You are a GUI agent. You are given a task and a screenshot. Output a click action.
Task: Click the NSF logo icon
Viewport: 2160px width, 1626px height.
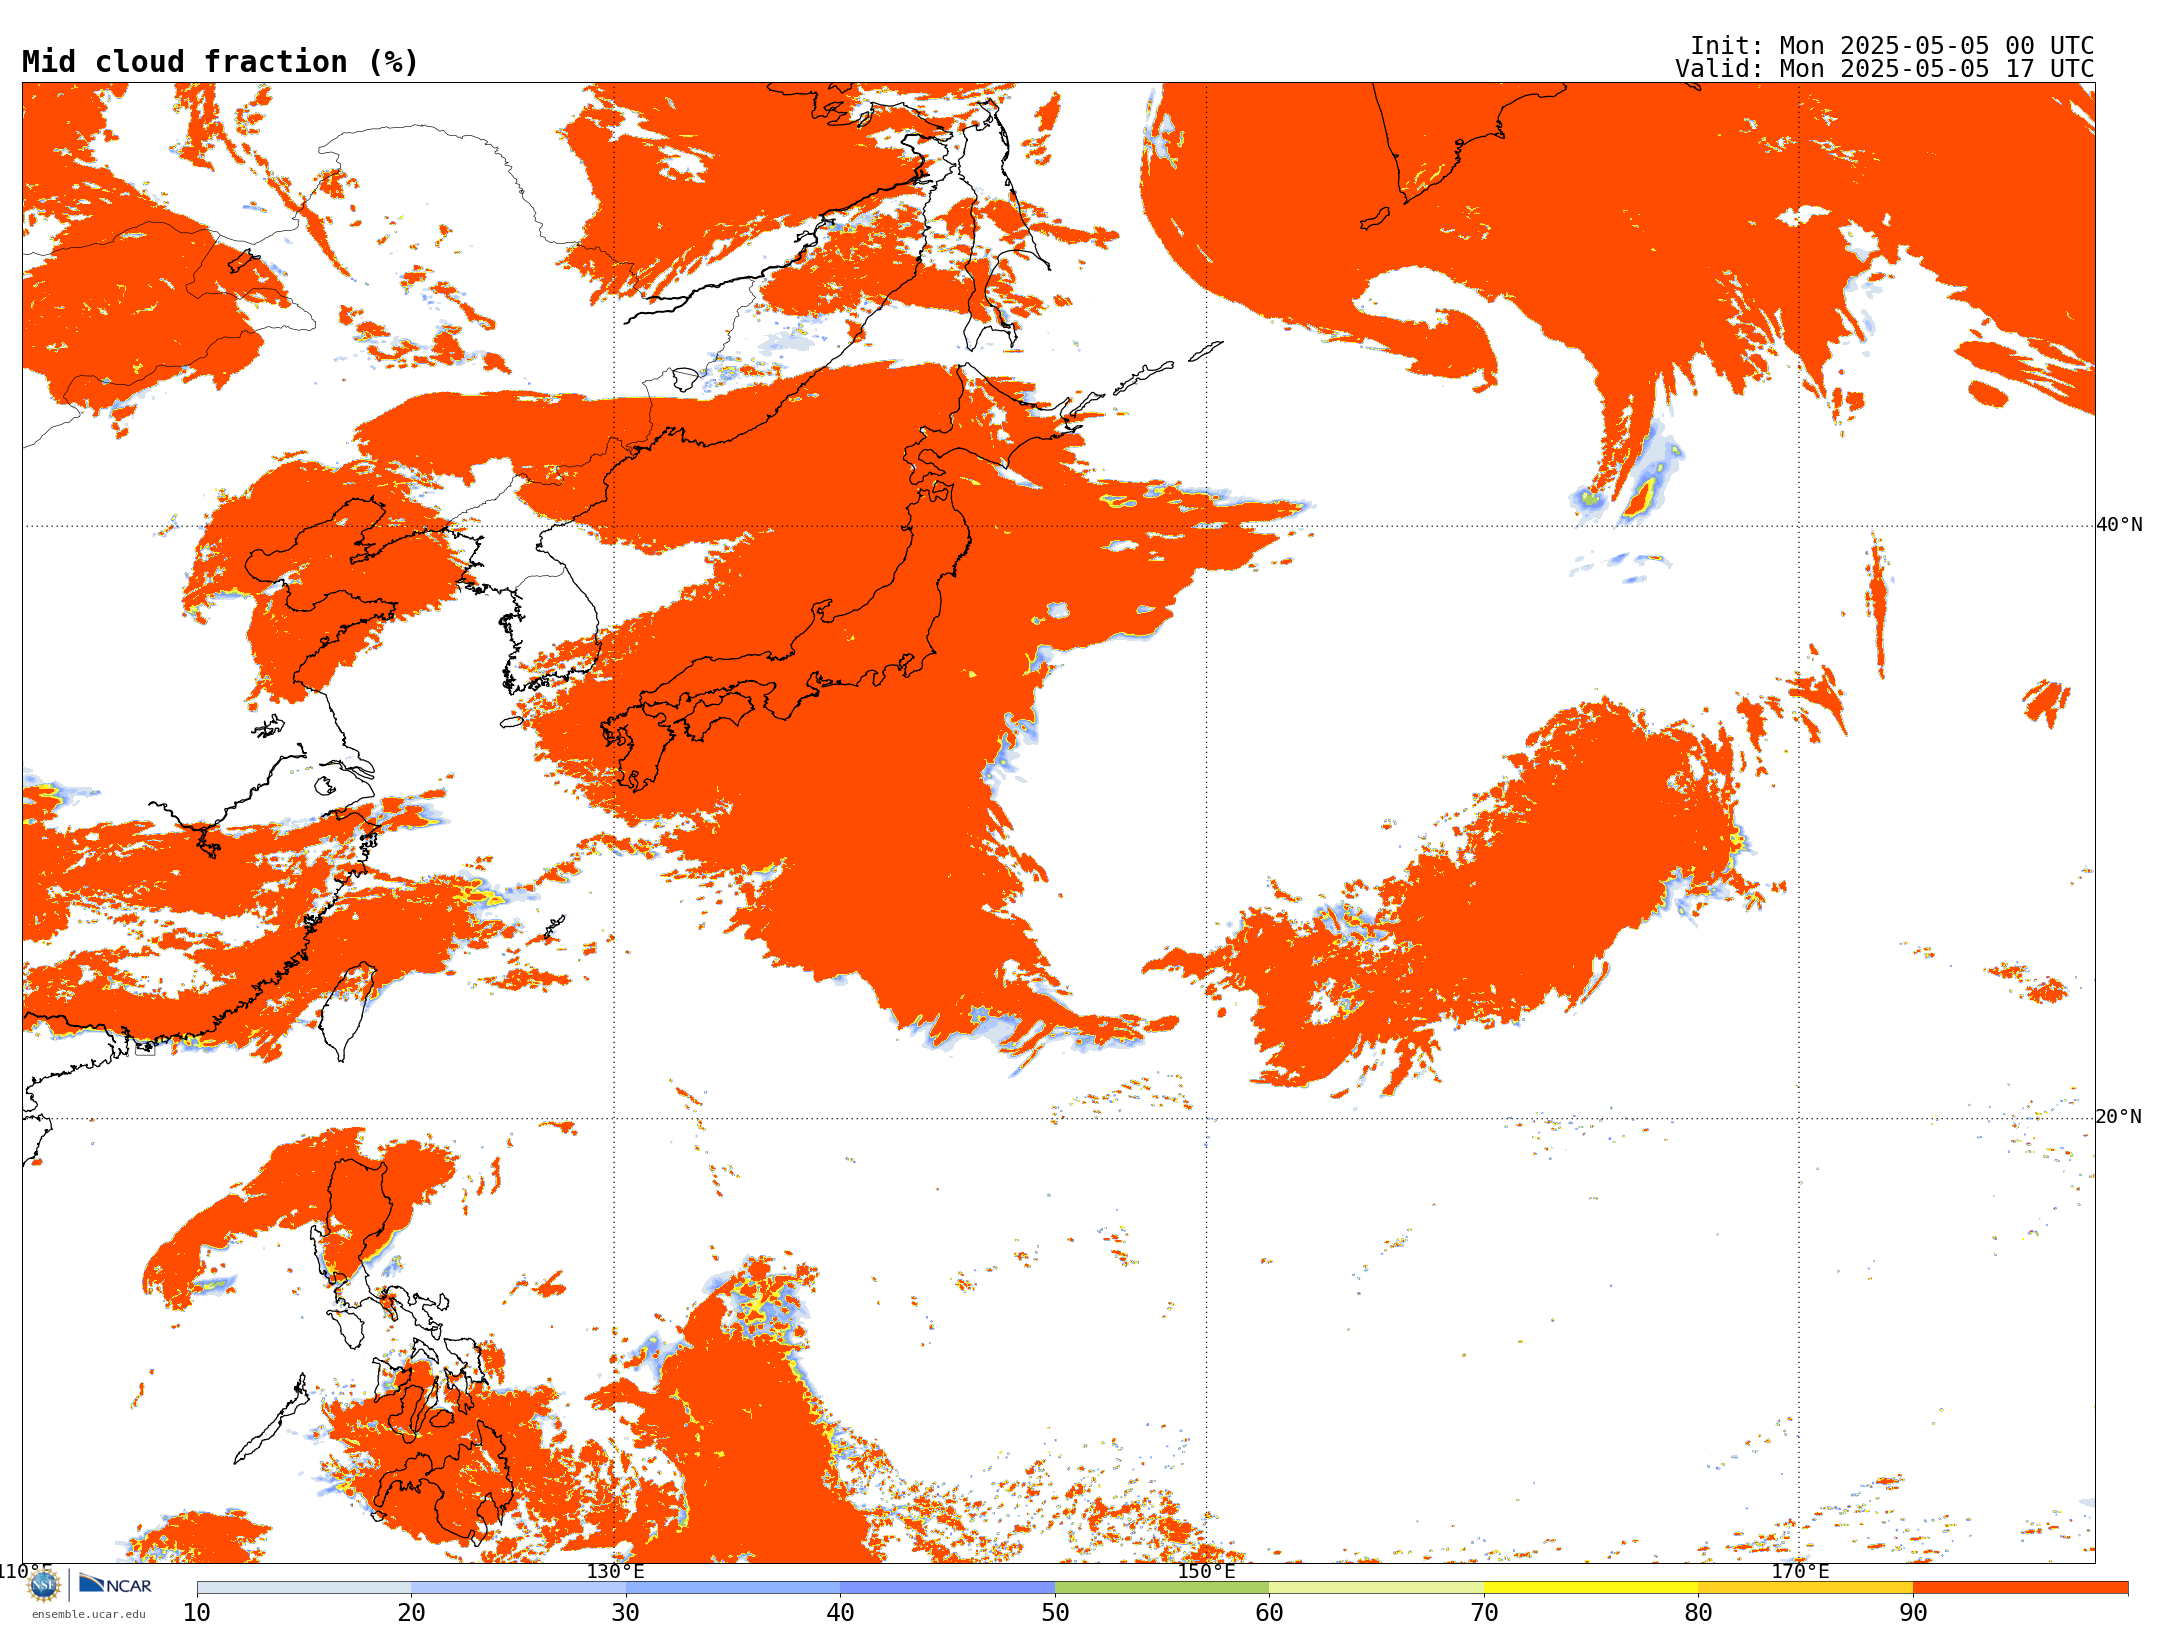44,1585
